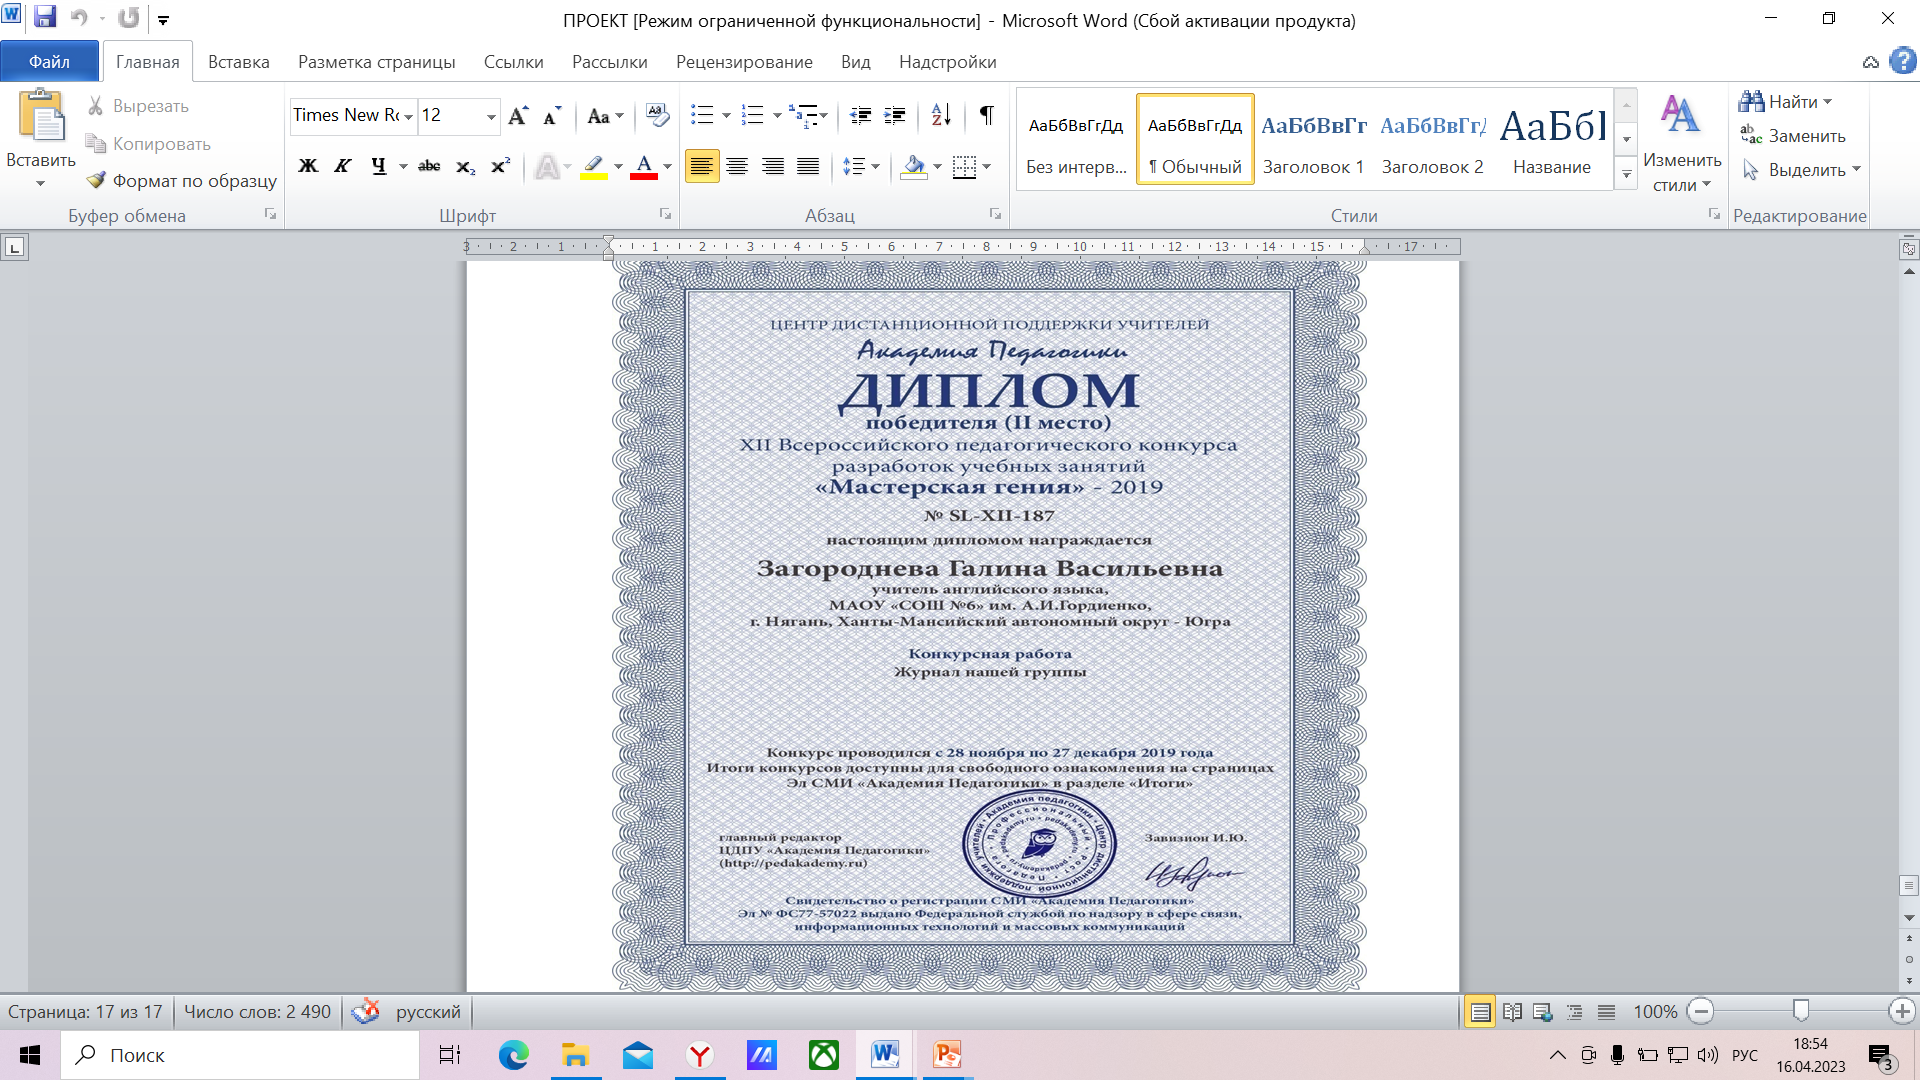Viewport: 1920px width, 1080px height.
Task: Toggle subscript x₂ formatting
Action: [465, 166]
